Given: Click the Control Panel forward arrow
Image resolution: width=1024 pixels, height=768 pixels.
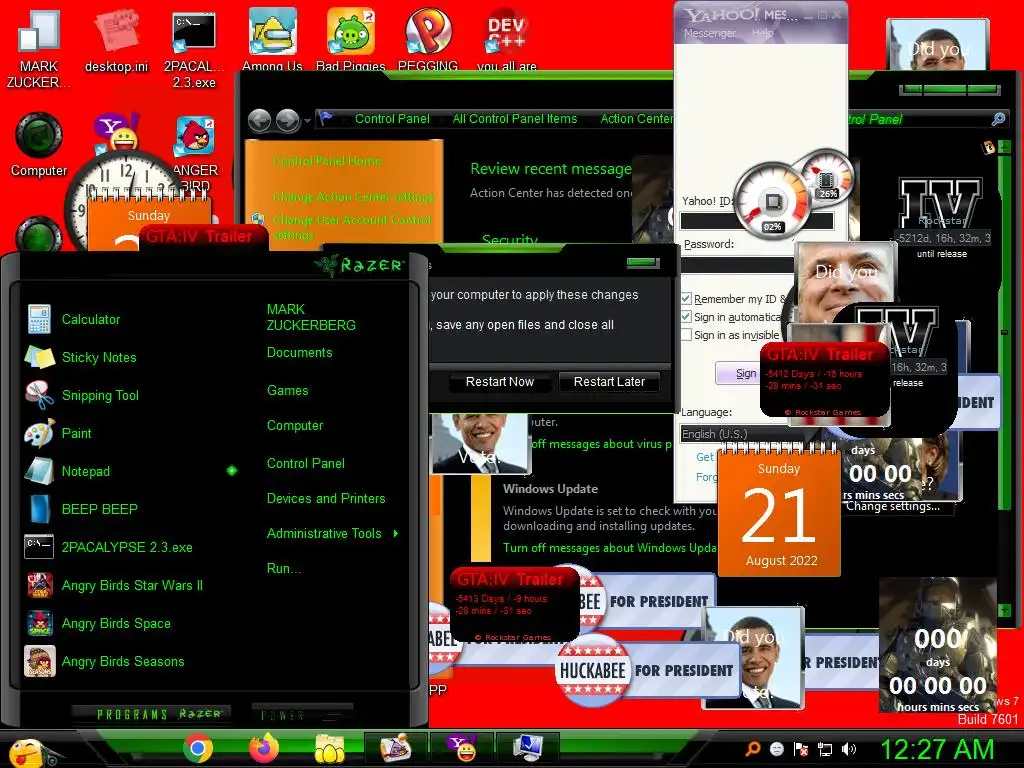Looking at the screenshot, I should pos(287,120).
